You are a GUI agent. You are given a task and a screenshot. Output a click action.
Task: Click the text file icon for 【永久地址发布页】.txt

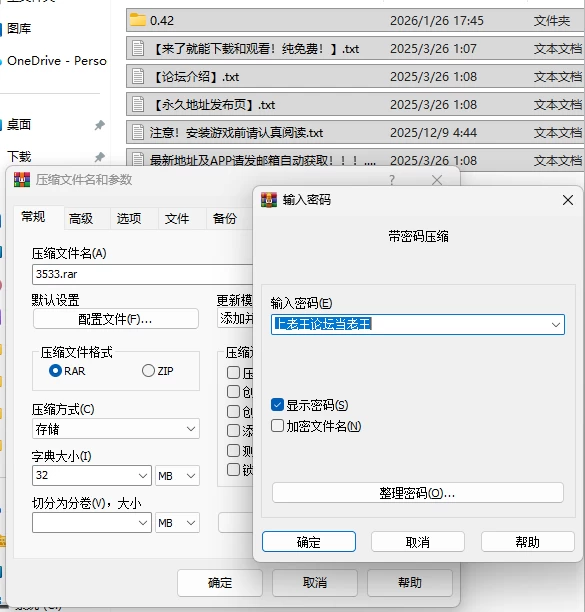pos(138,105)
